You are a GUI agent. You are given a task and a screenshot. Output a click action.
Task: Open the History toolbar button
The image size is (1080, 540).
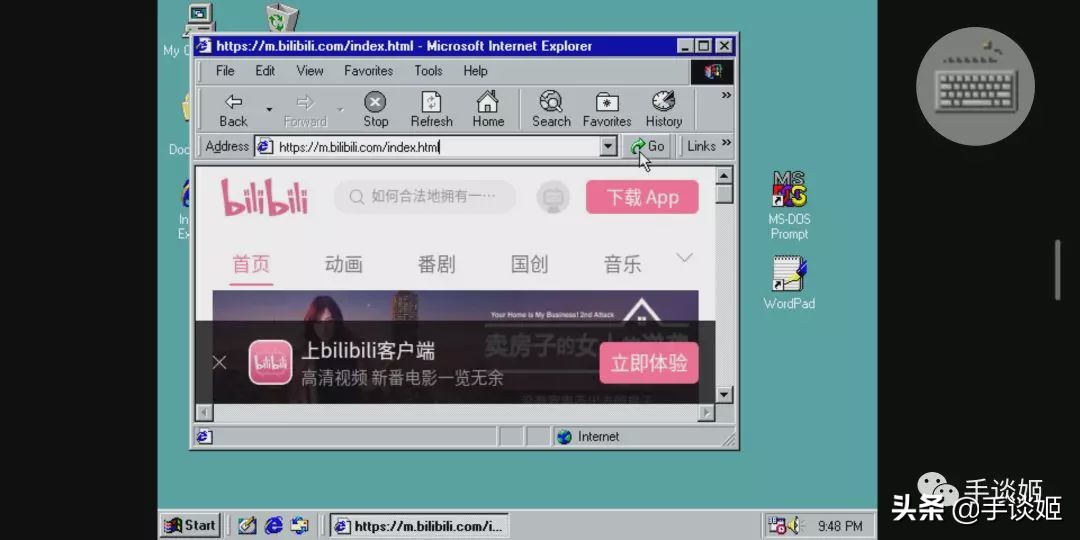pos(663,109)
